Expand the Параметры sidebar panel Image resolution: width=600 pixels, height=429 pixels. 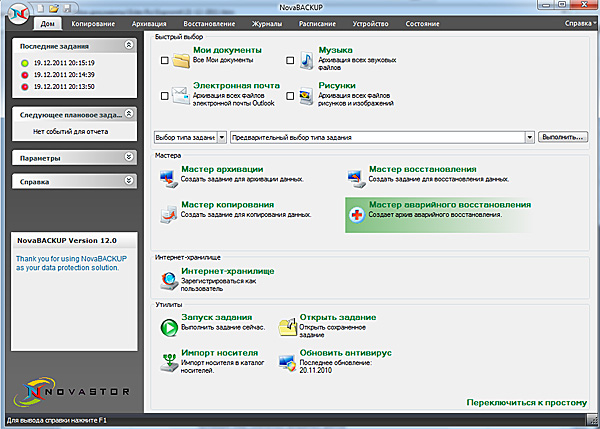click(x=128, y=157)
